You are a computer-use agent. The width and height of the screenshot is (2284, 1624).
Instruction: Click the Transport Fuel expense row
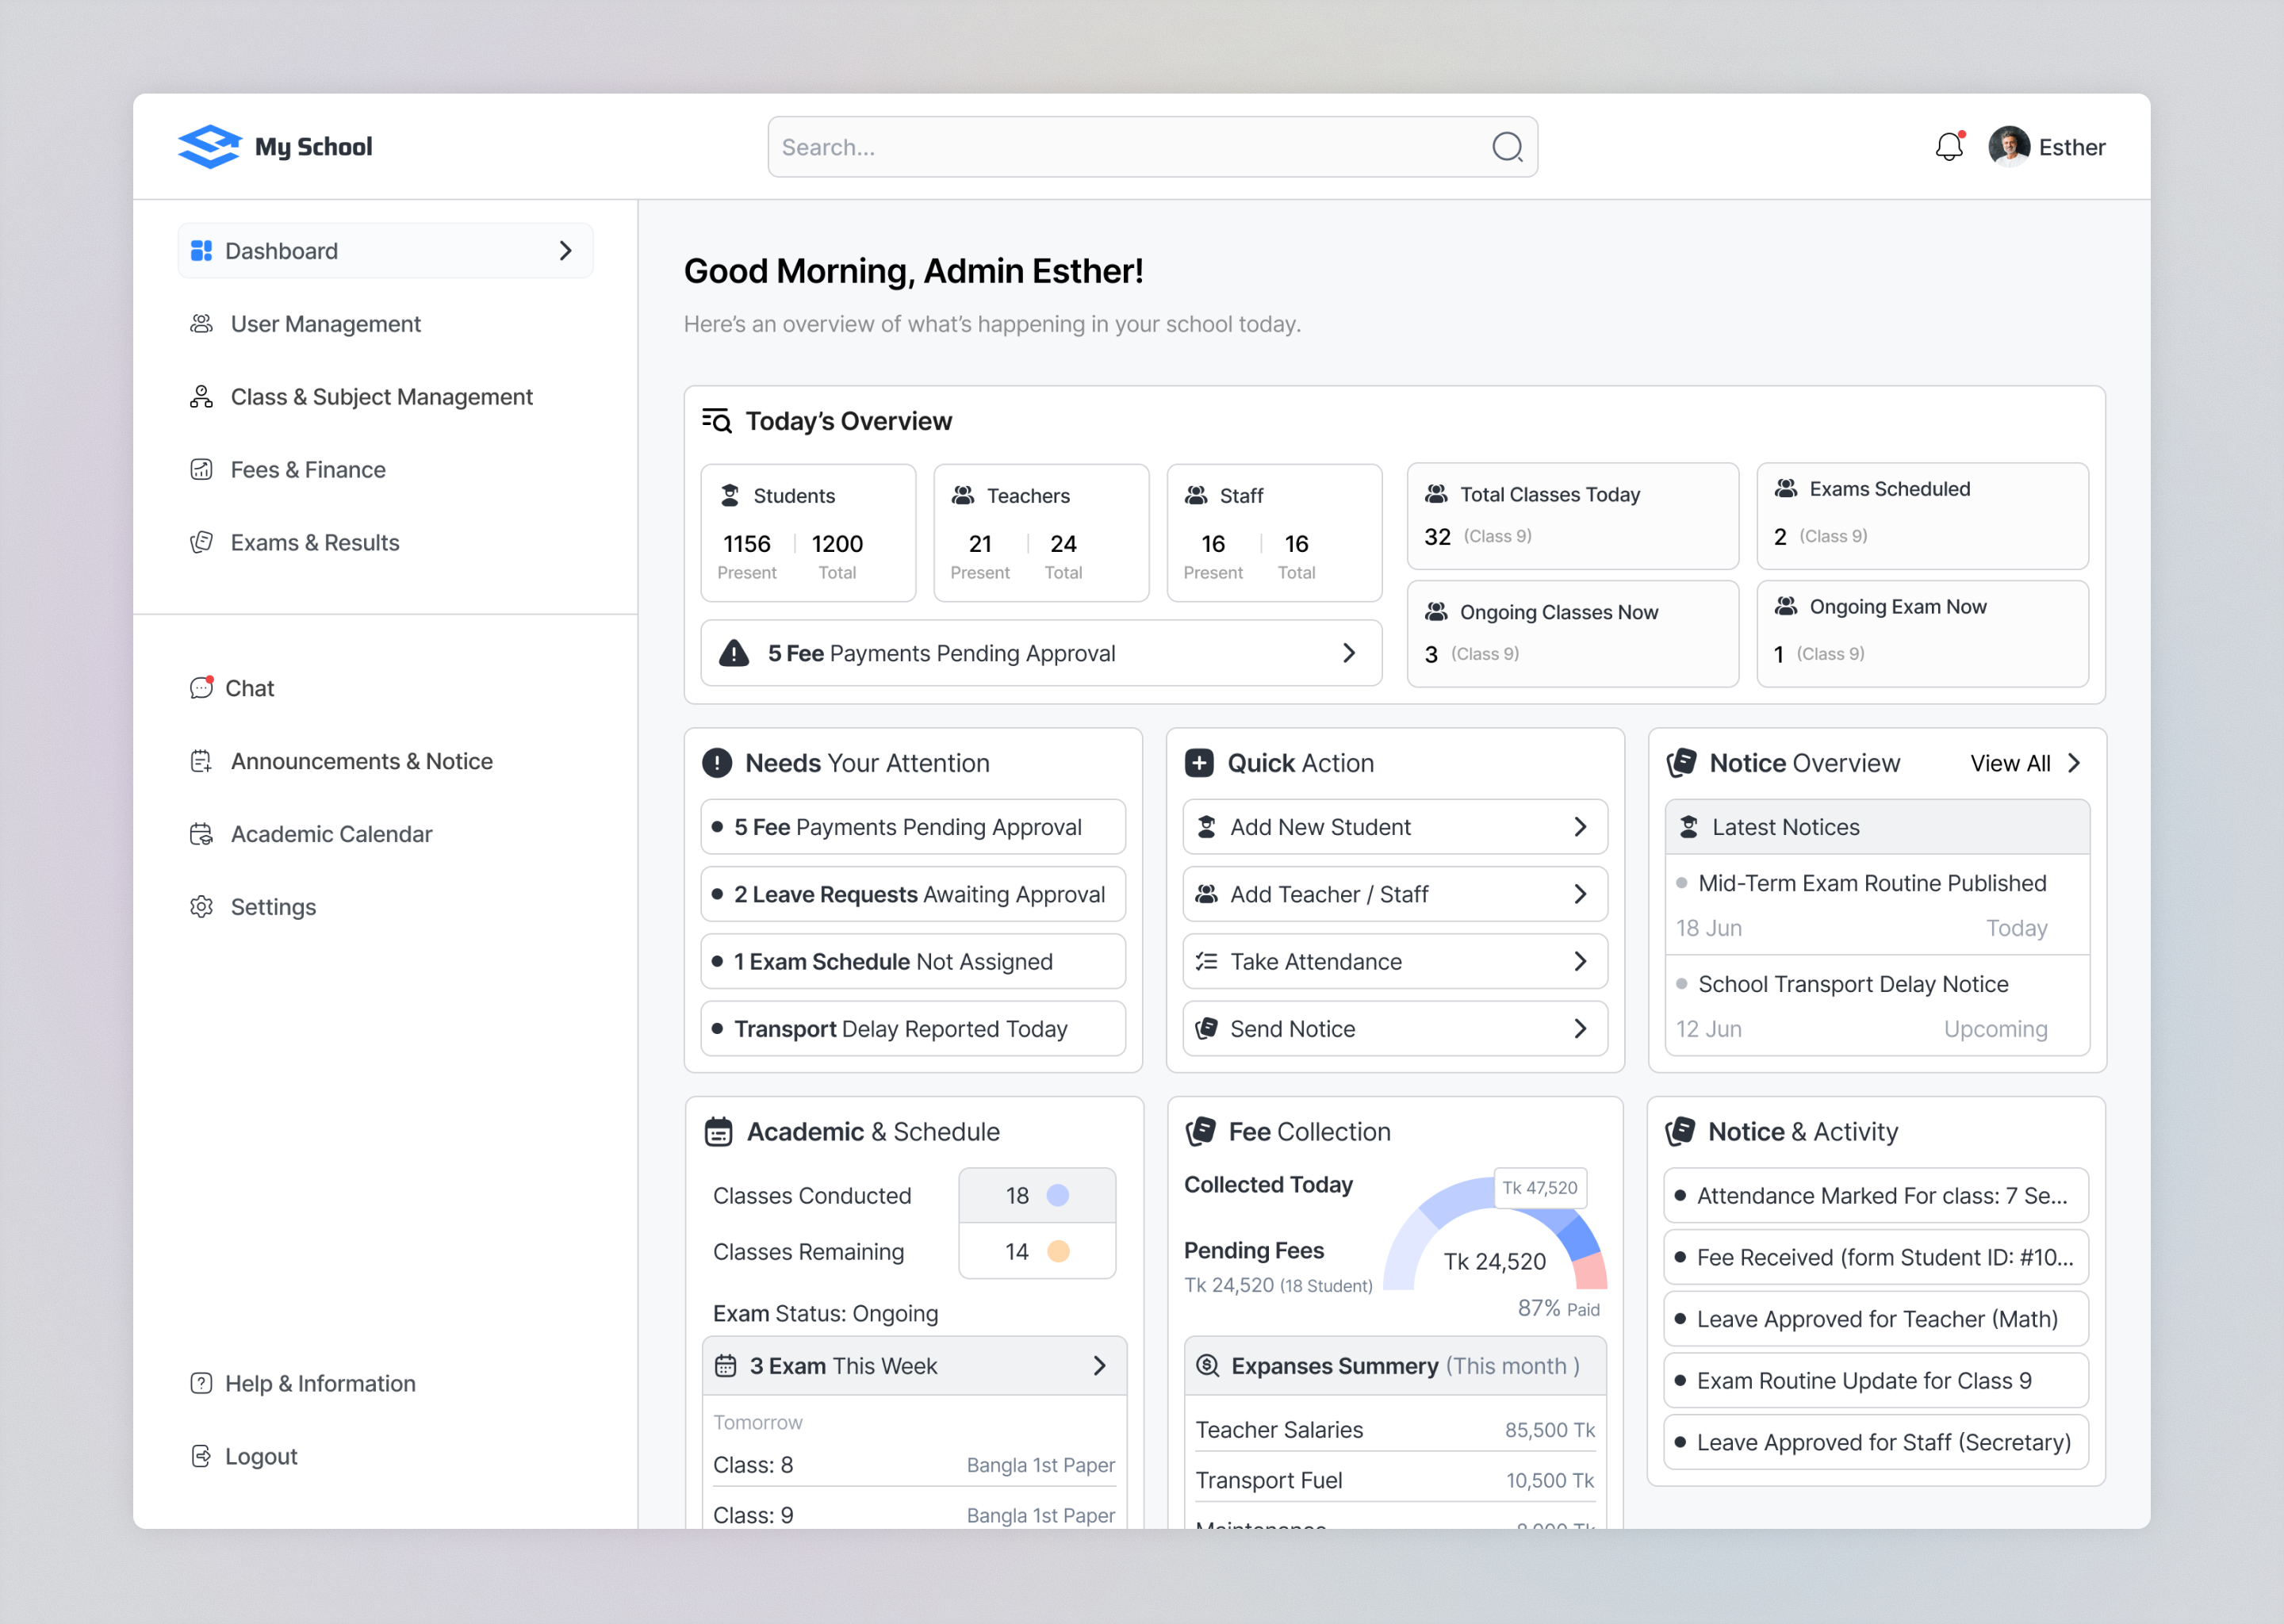1395,1480
